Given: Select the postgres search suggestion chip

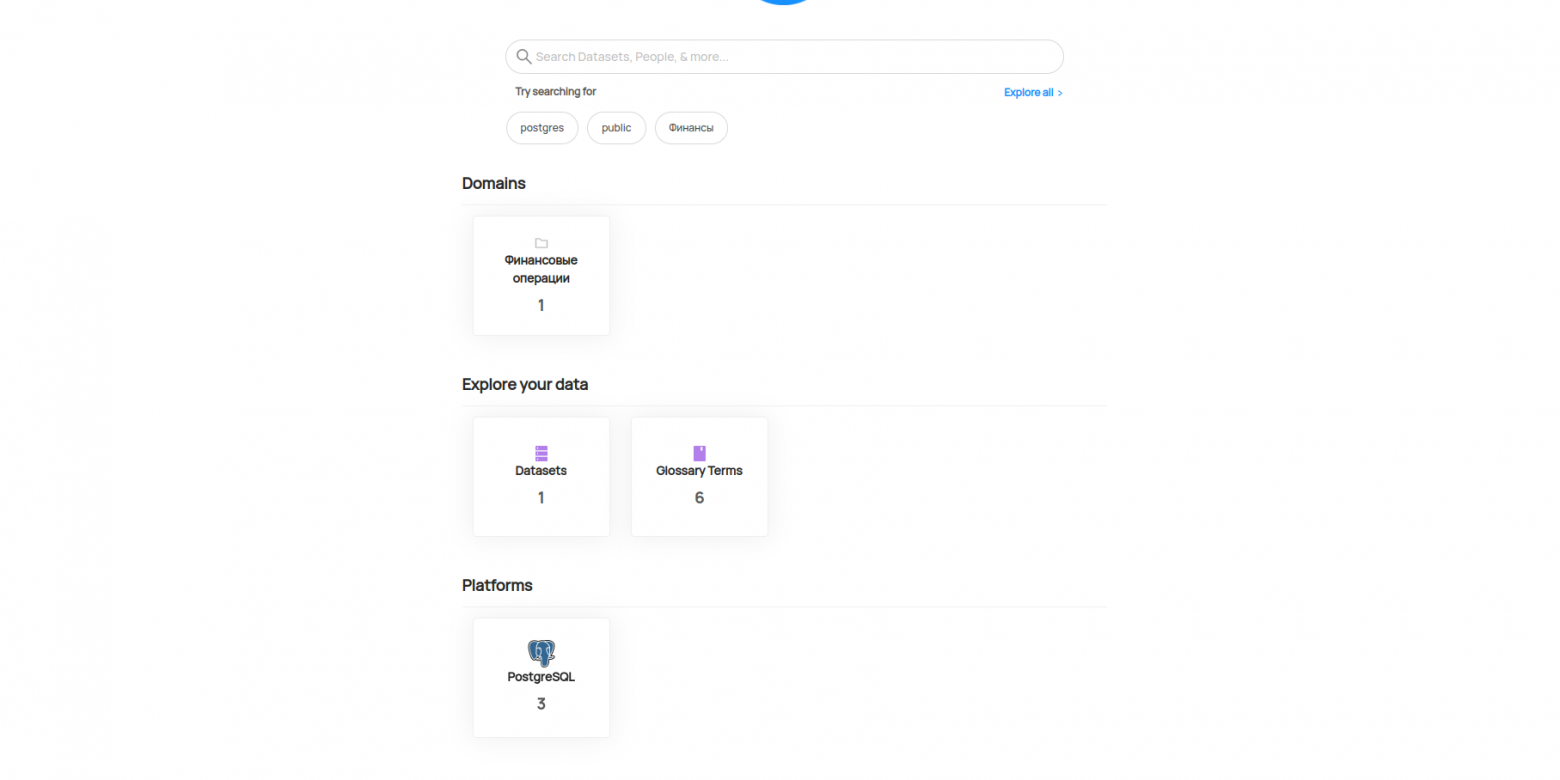Looking at the screenshot, I should 542,128.
